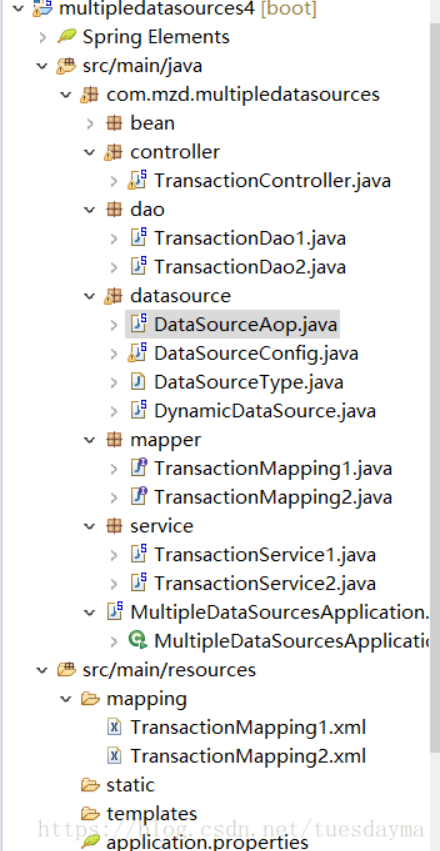The width and height of the screenshot is (440, 851).
Task: Select TransactionService2.java file
Action: point(265,583)
